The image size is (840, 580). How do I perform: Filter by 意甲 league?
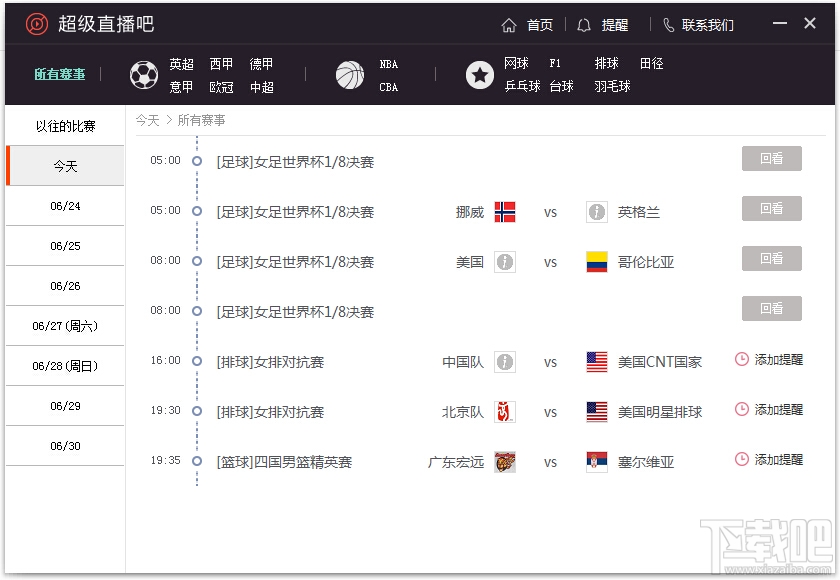point(181,87)
